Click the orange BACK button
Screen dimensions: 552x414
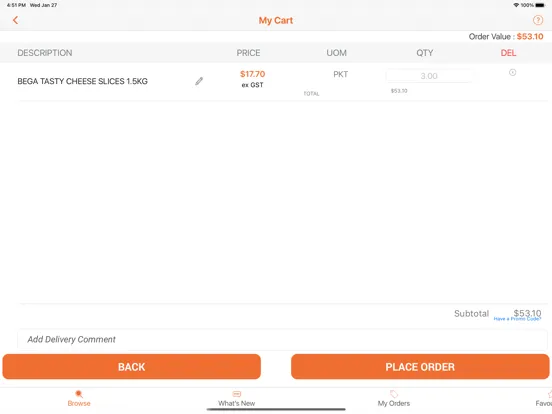(x=132, y=367)
